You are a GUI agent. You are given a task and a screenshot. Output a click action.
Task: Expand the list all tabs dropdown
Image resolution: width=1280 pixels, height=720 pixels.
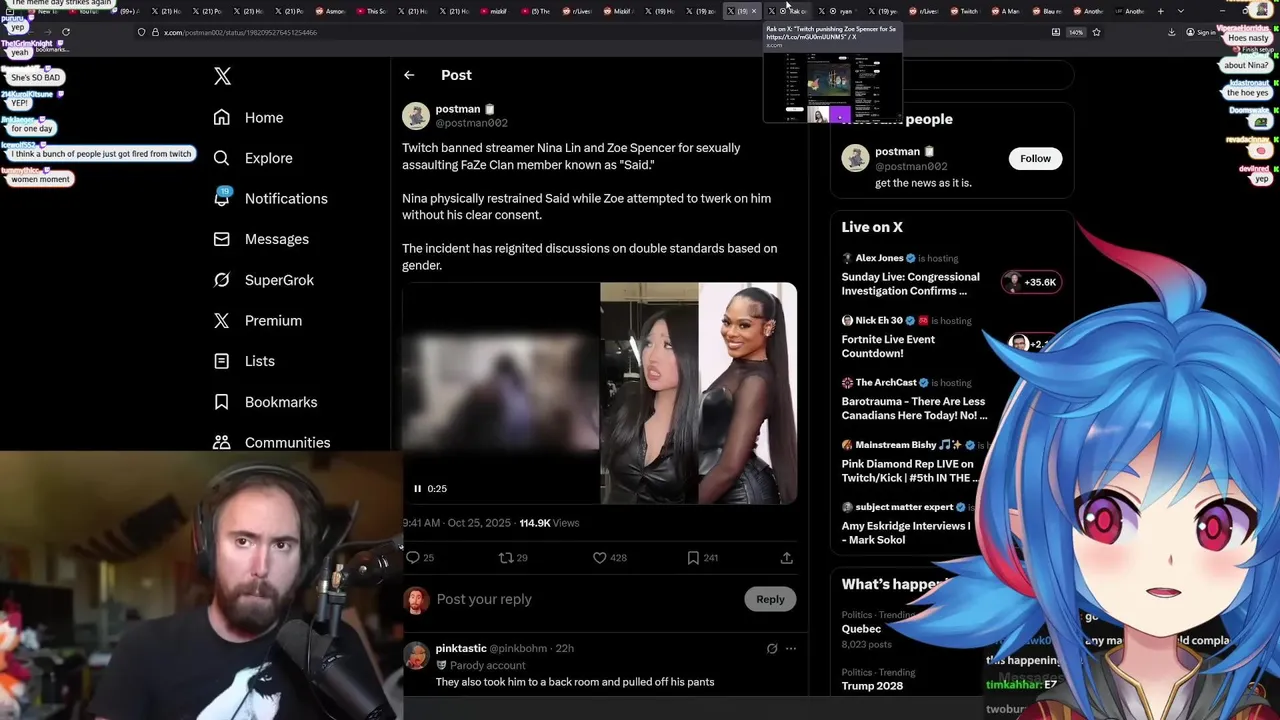[1181, 11]
